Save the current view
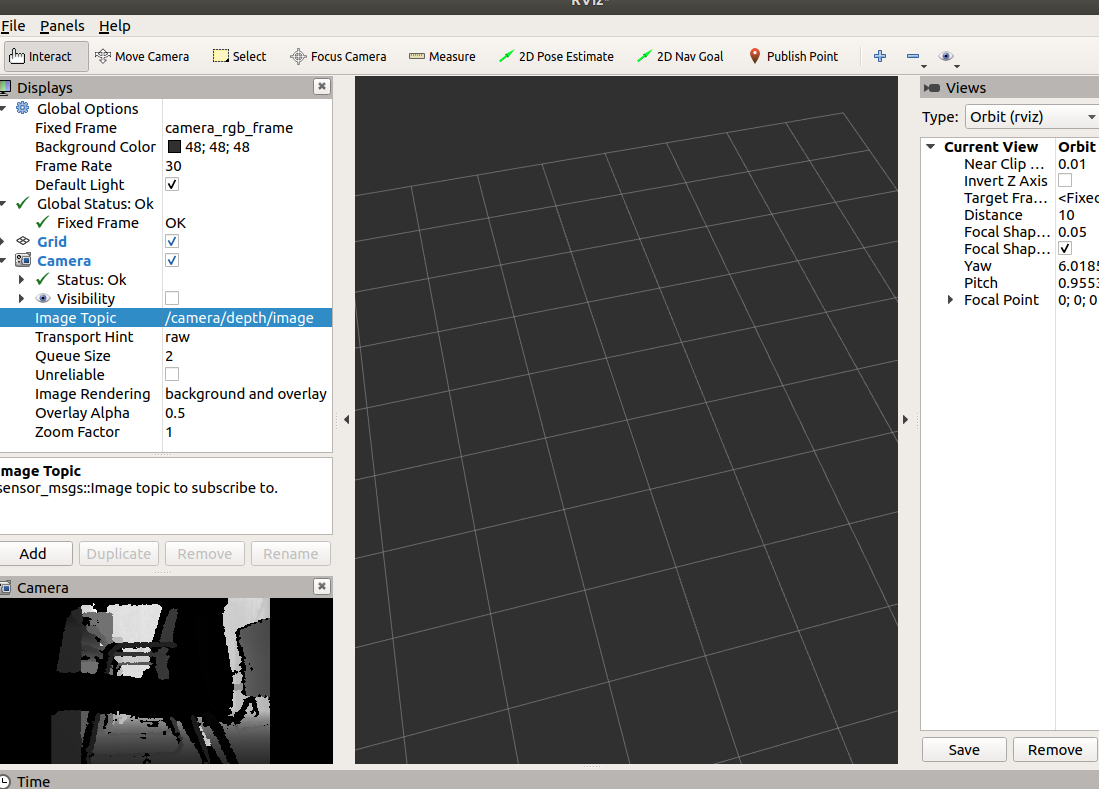1099x789 pixels. [x=963, y=749]
